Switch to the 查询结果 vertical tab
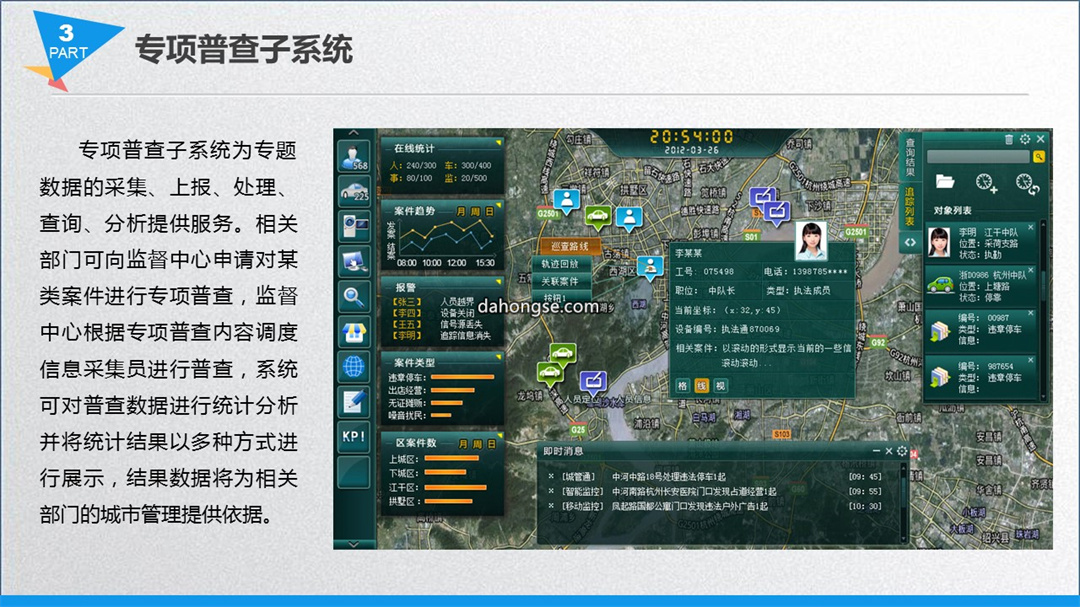1080x607 pixels. tap(909, 156)
